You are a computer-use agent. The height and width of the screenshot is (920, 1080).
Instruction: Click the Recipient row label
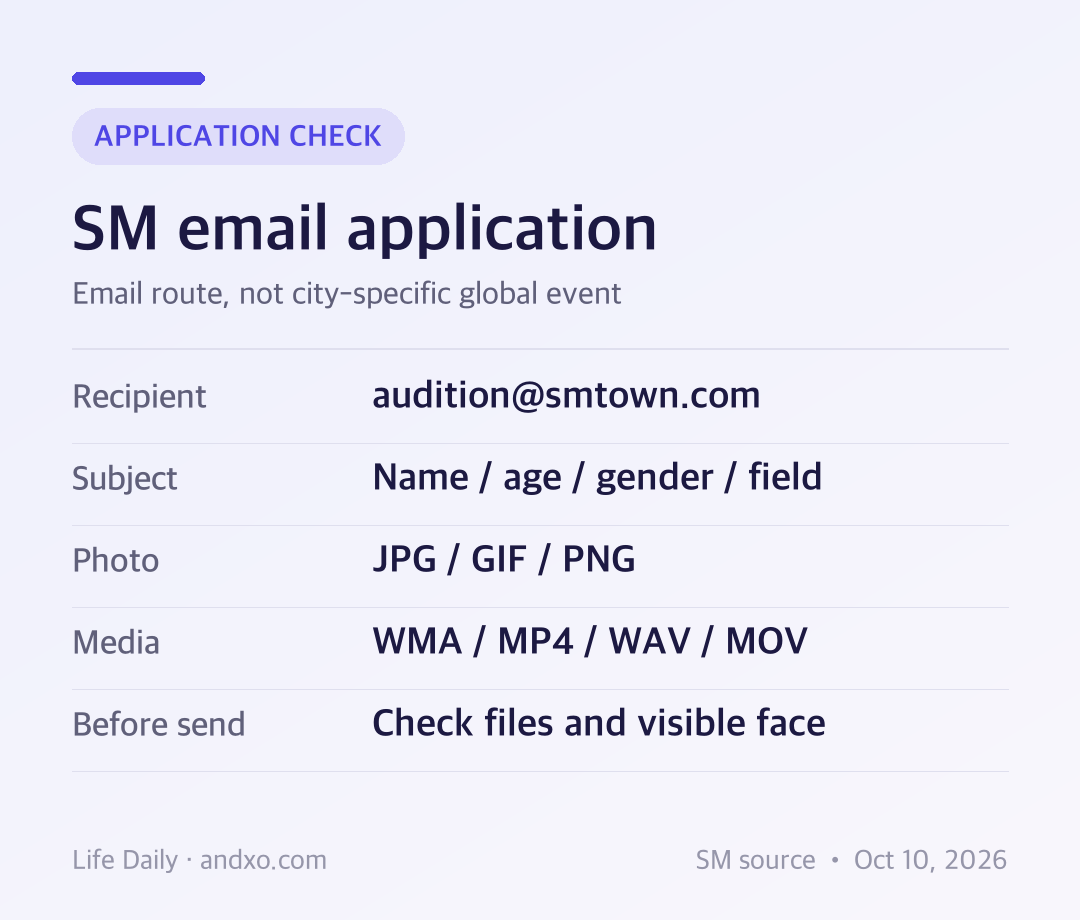point(139,397)
